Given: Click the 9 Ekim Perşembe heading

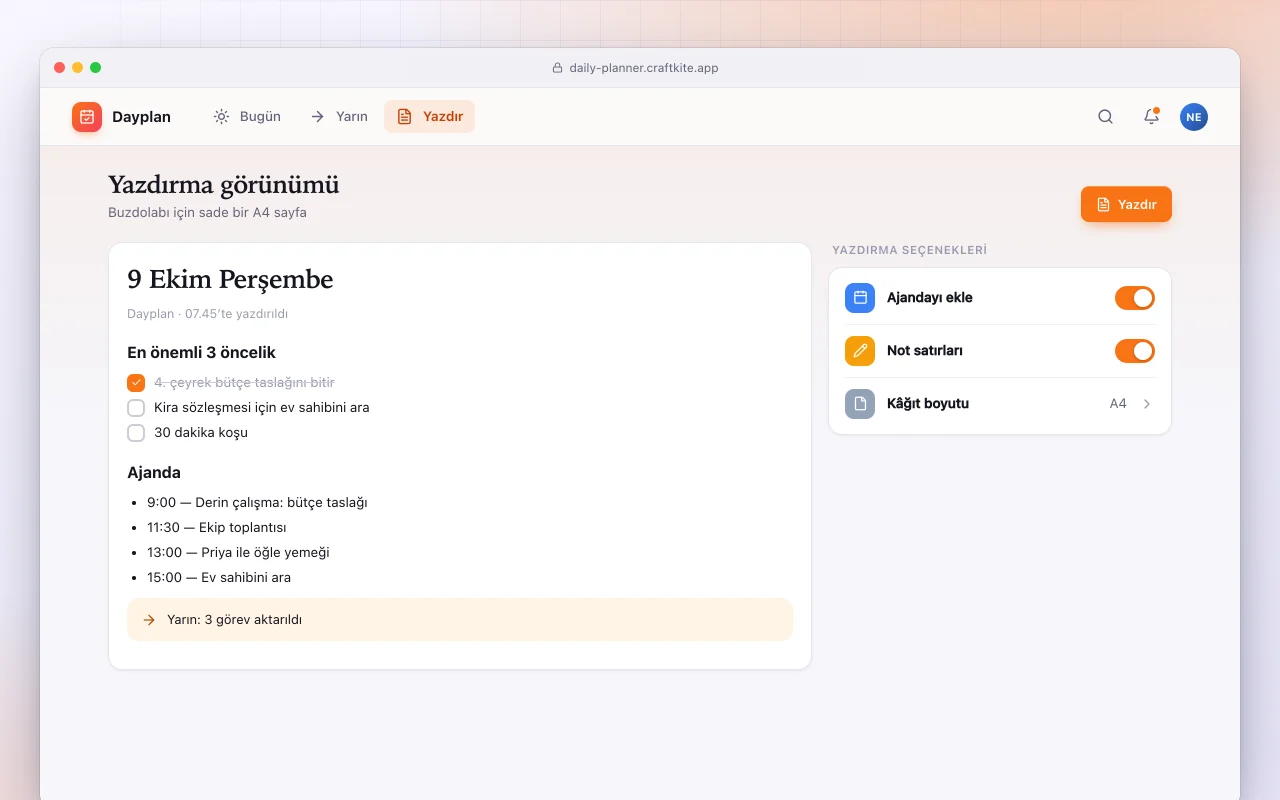Looking at the screenshot, I should pos(230,280).
